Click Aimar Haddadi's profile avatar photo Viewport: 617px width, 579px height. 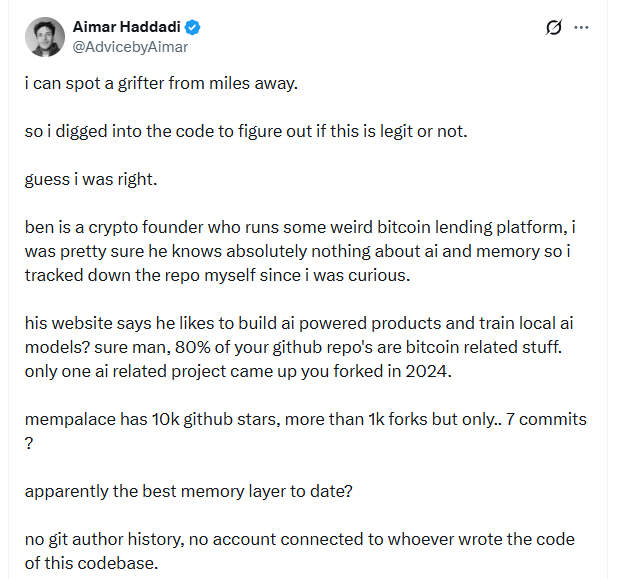45,35
